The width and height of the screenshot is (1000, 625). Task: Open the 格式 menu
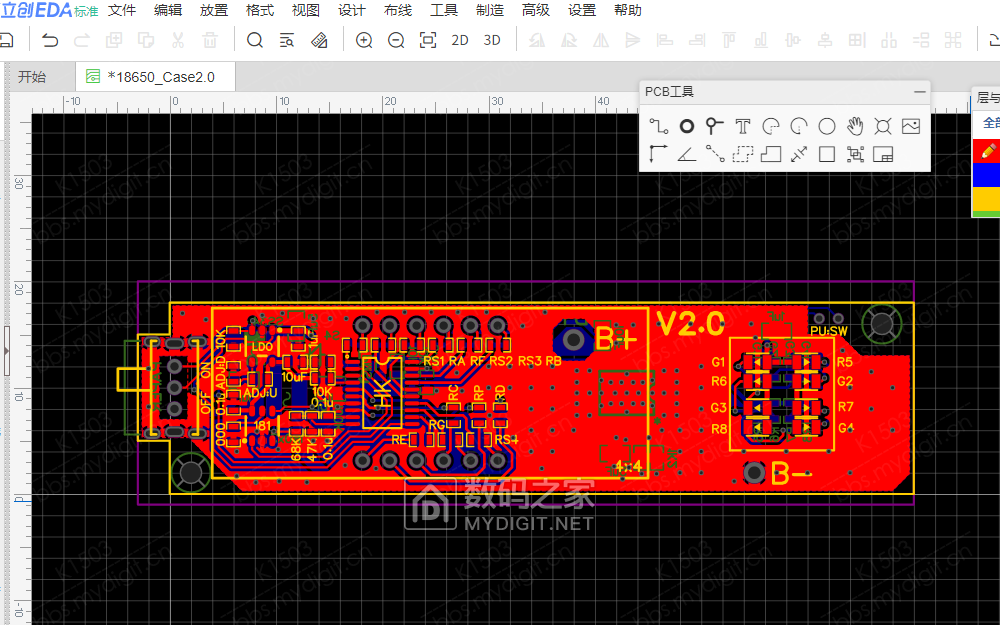coord(260,10)
